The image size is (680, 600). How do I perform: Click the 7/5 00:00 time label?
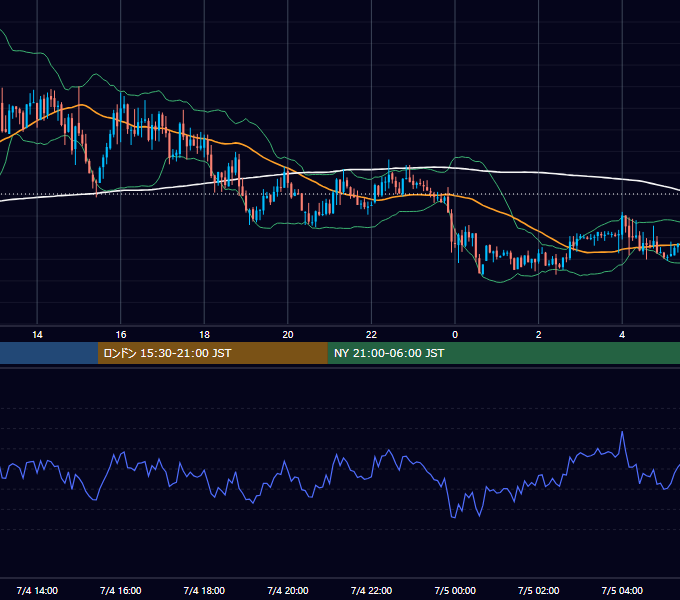(455, 590)
